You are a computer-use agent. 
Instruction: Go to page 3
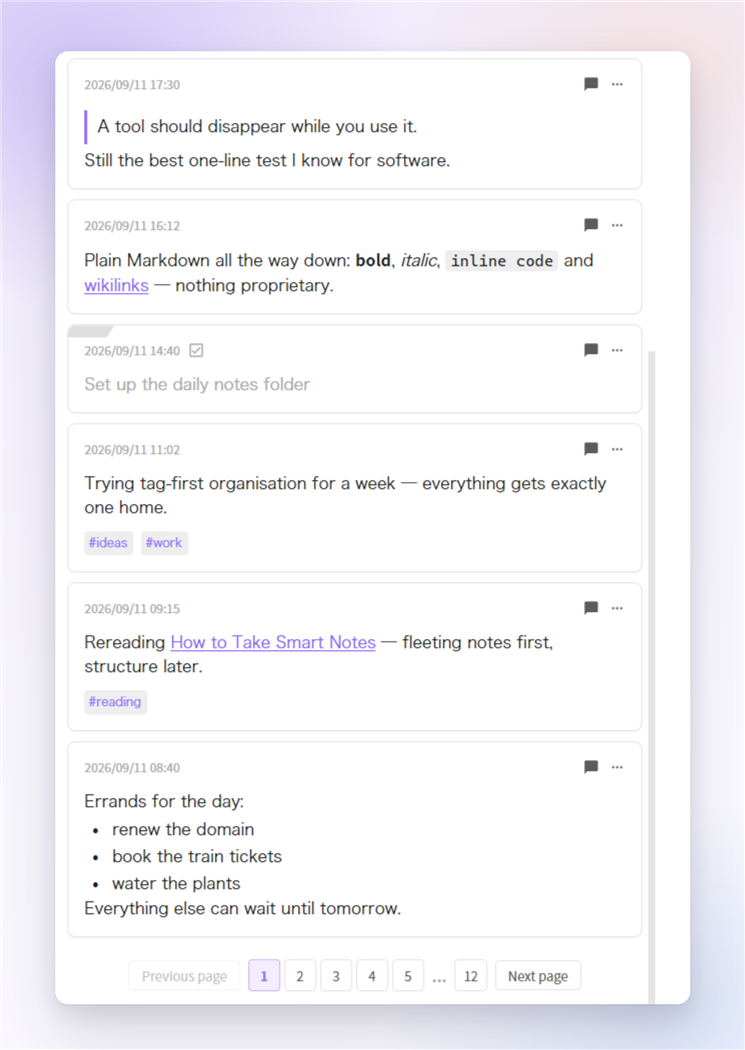(336, 976)
